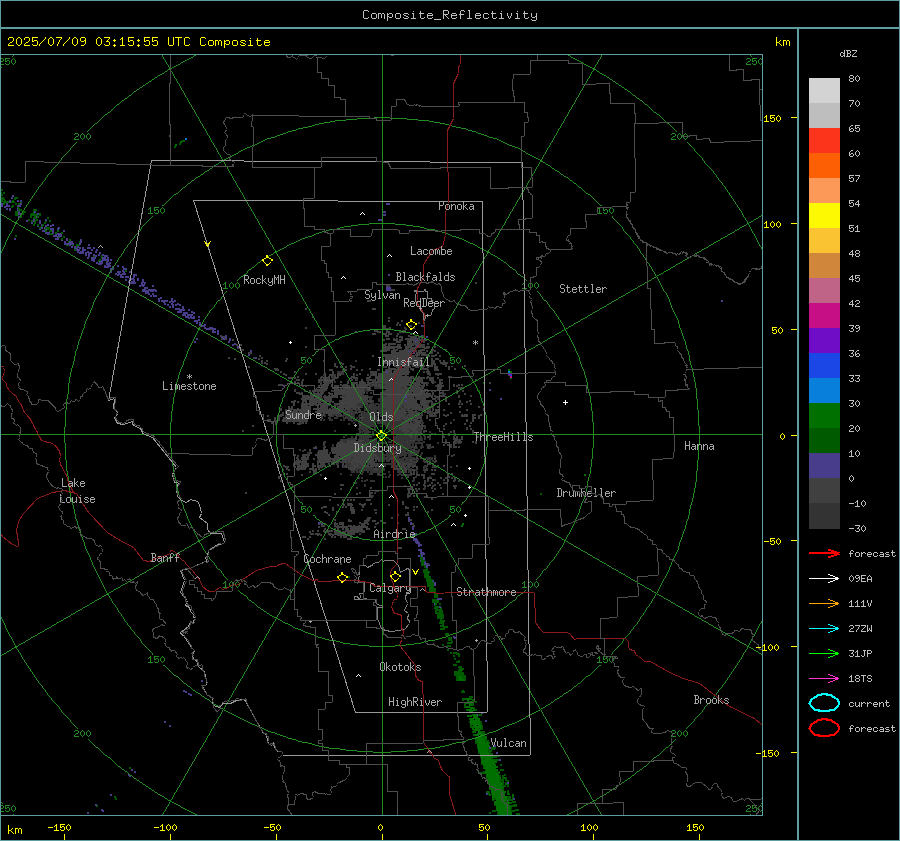The image size is (900, 841).
Task: Click the yellow diamond marker beside RockyMH
Action: (267, 261)
